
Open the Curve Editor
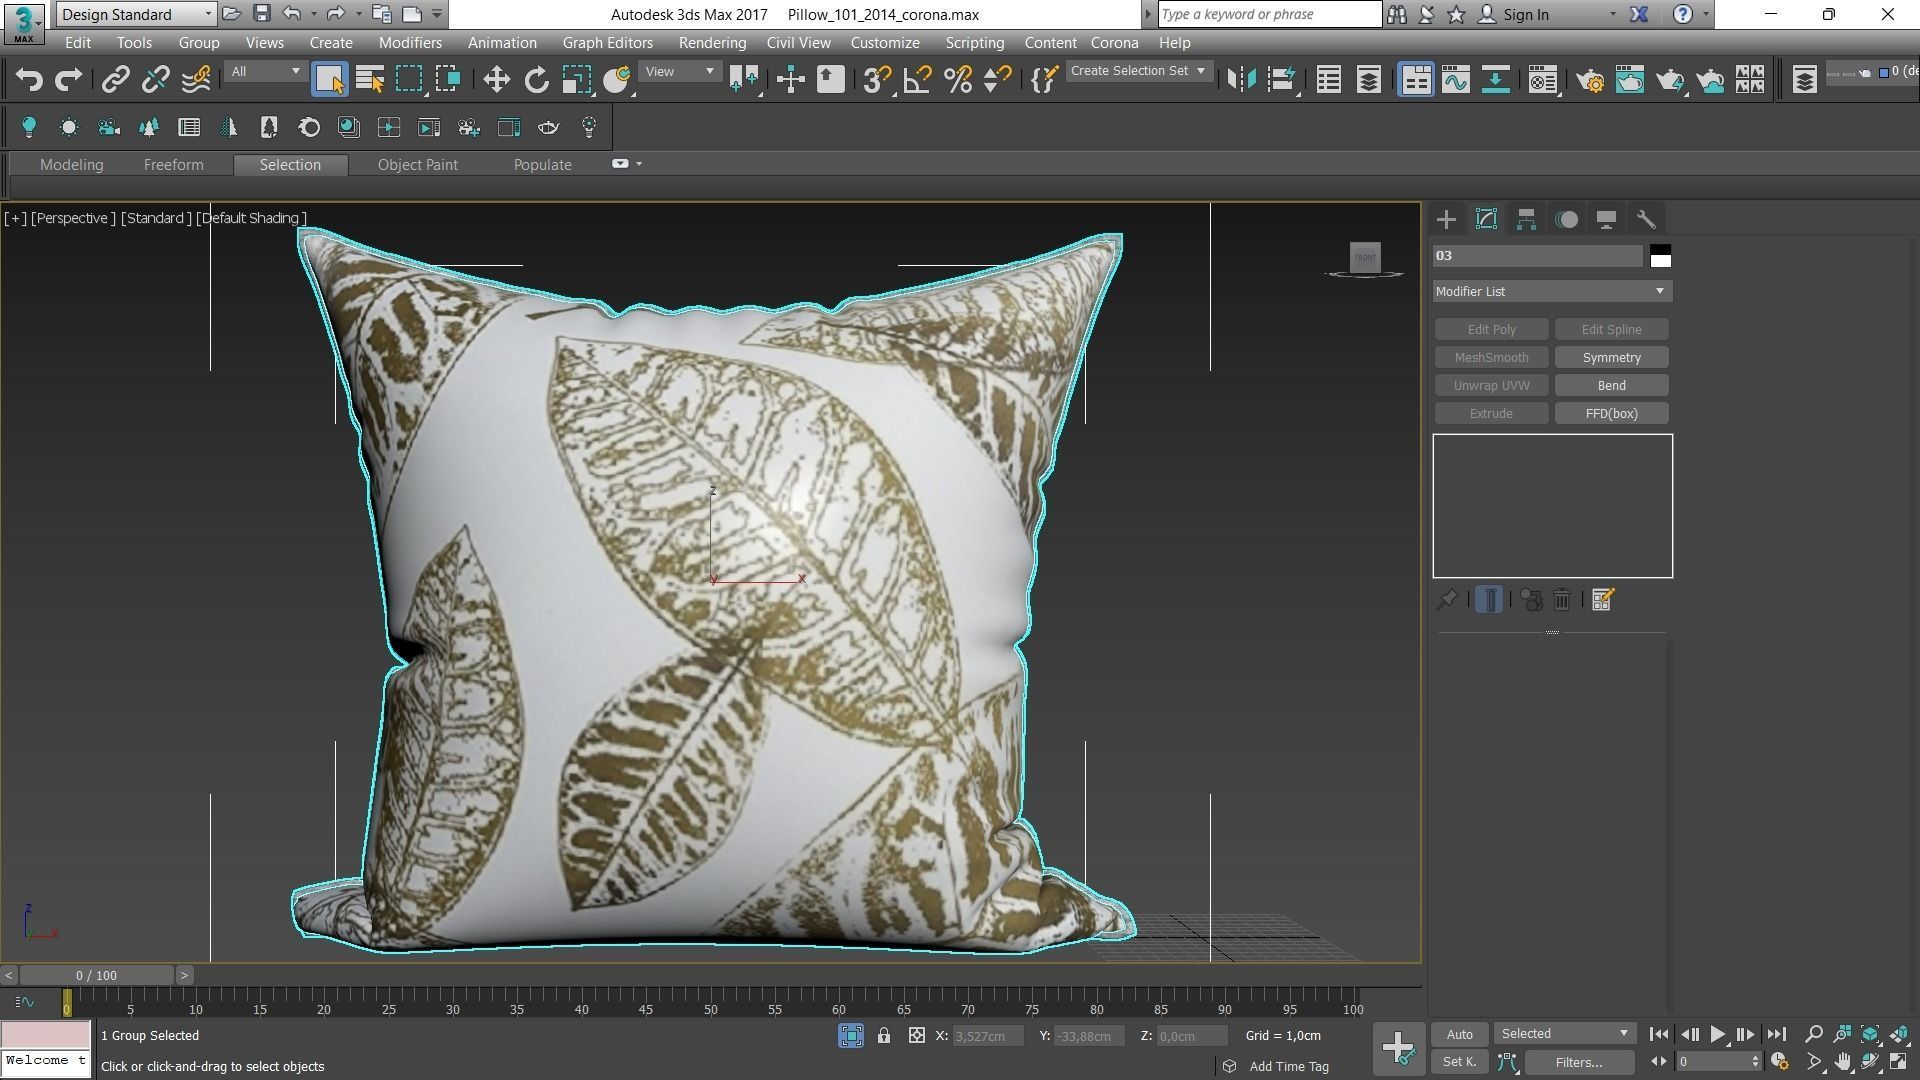[1455, 80]
